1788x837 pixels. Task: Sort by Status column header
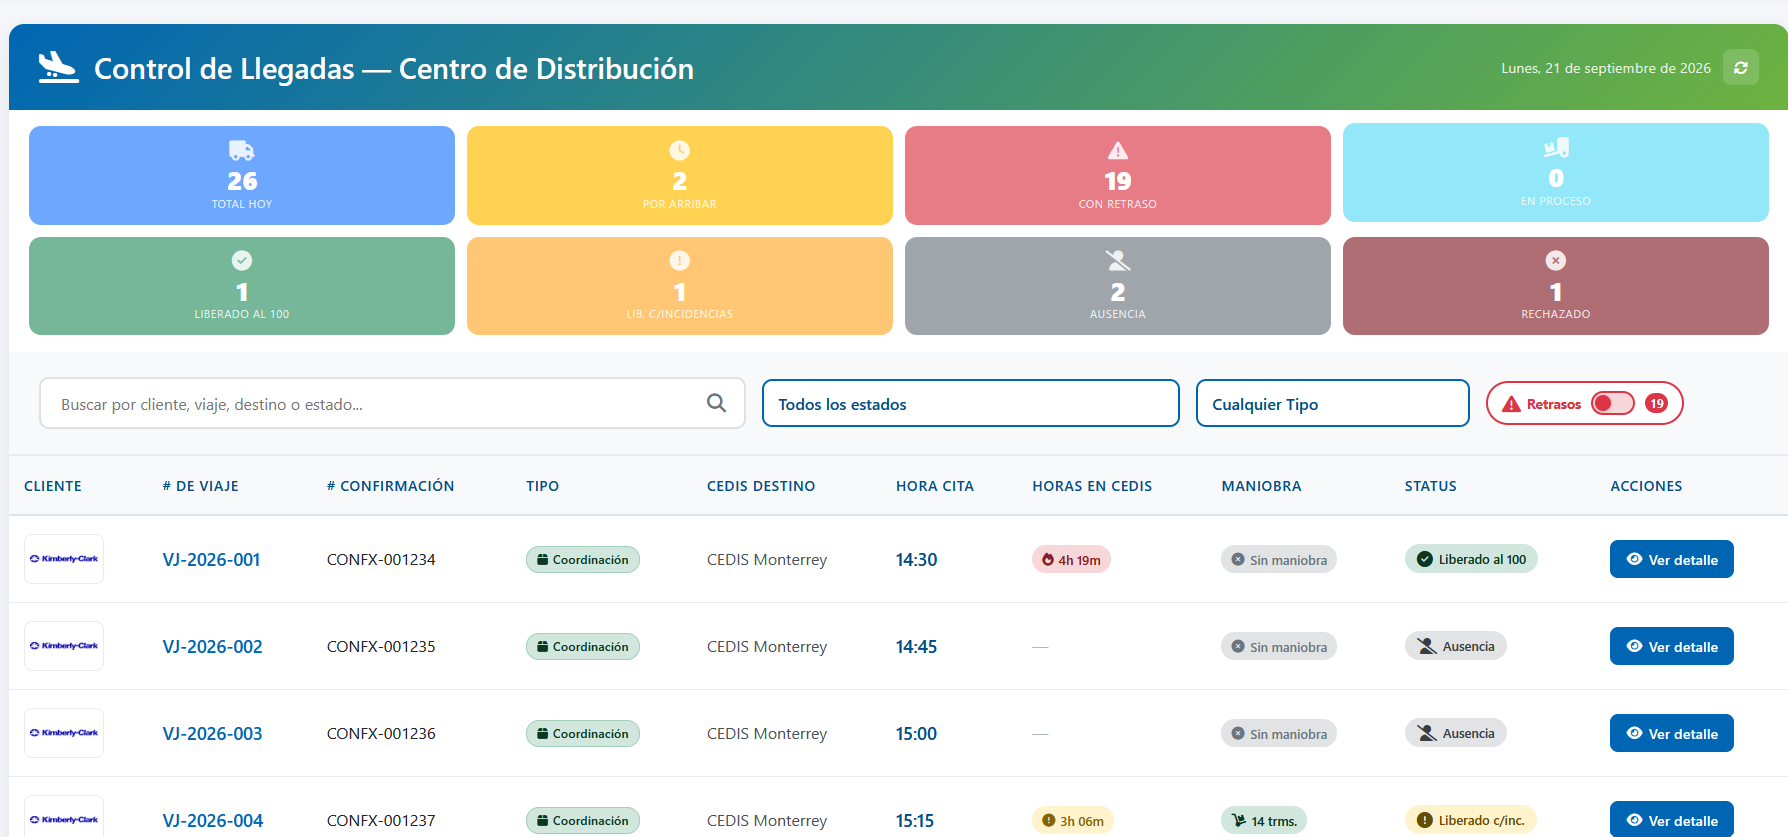(1431, 486)
